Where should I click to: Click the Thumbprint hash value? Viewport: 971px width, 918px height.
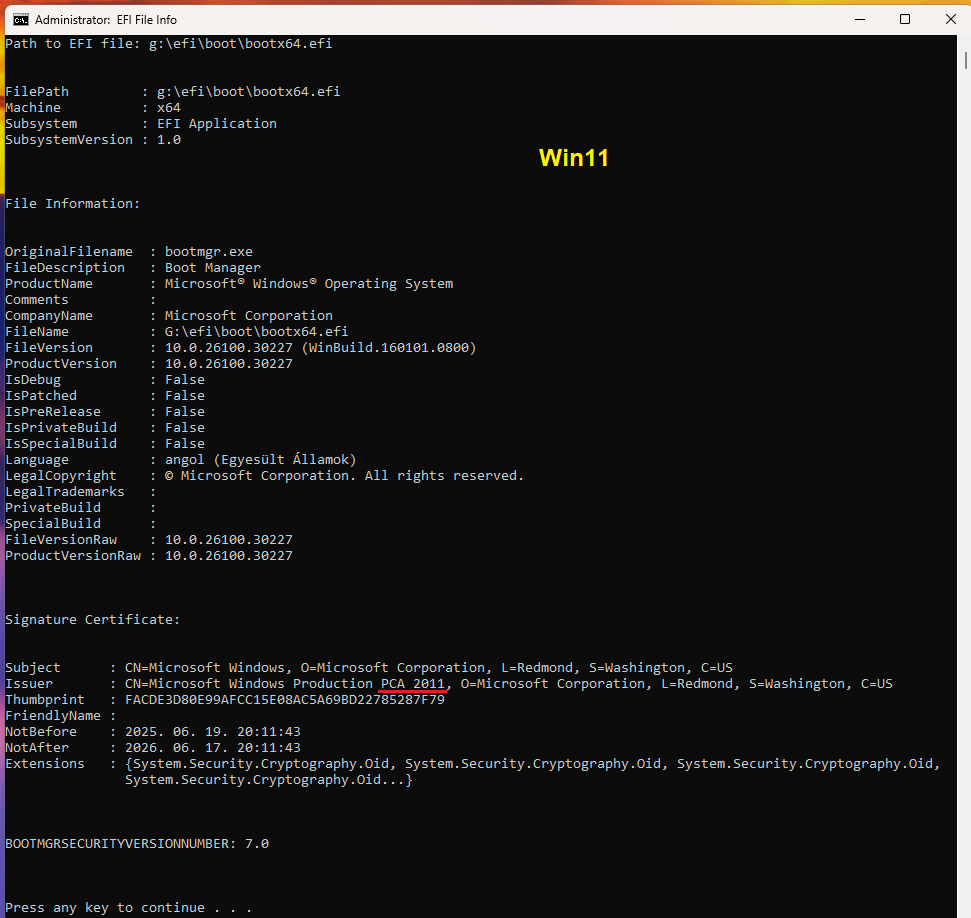point(285,700)
